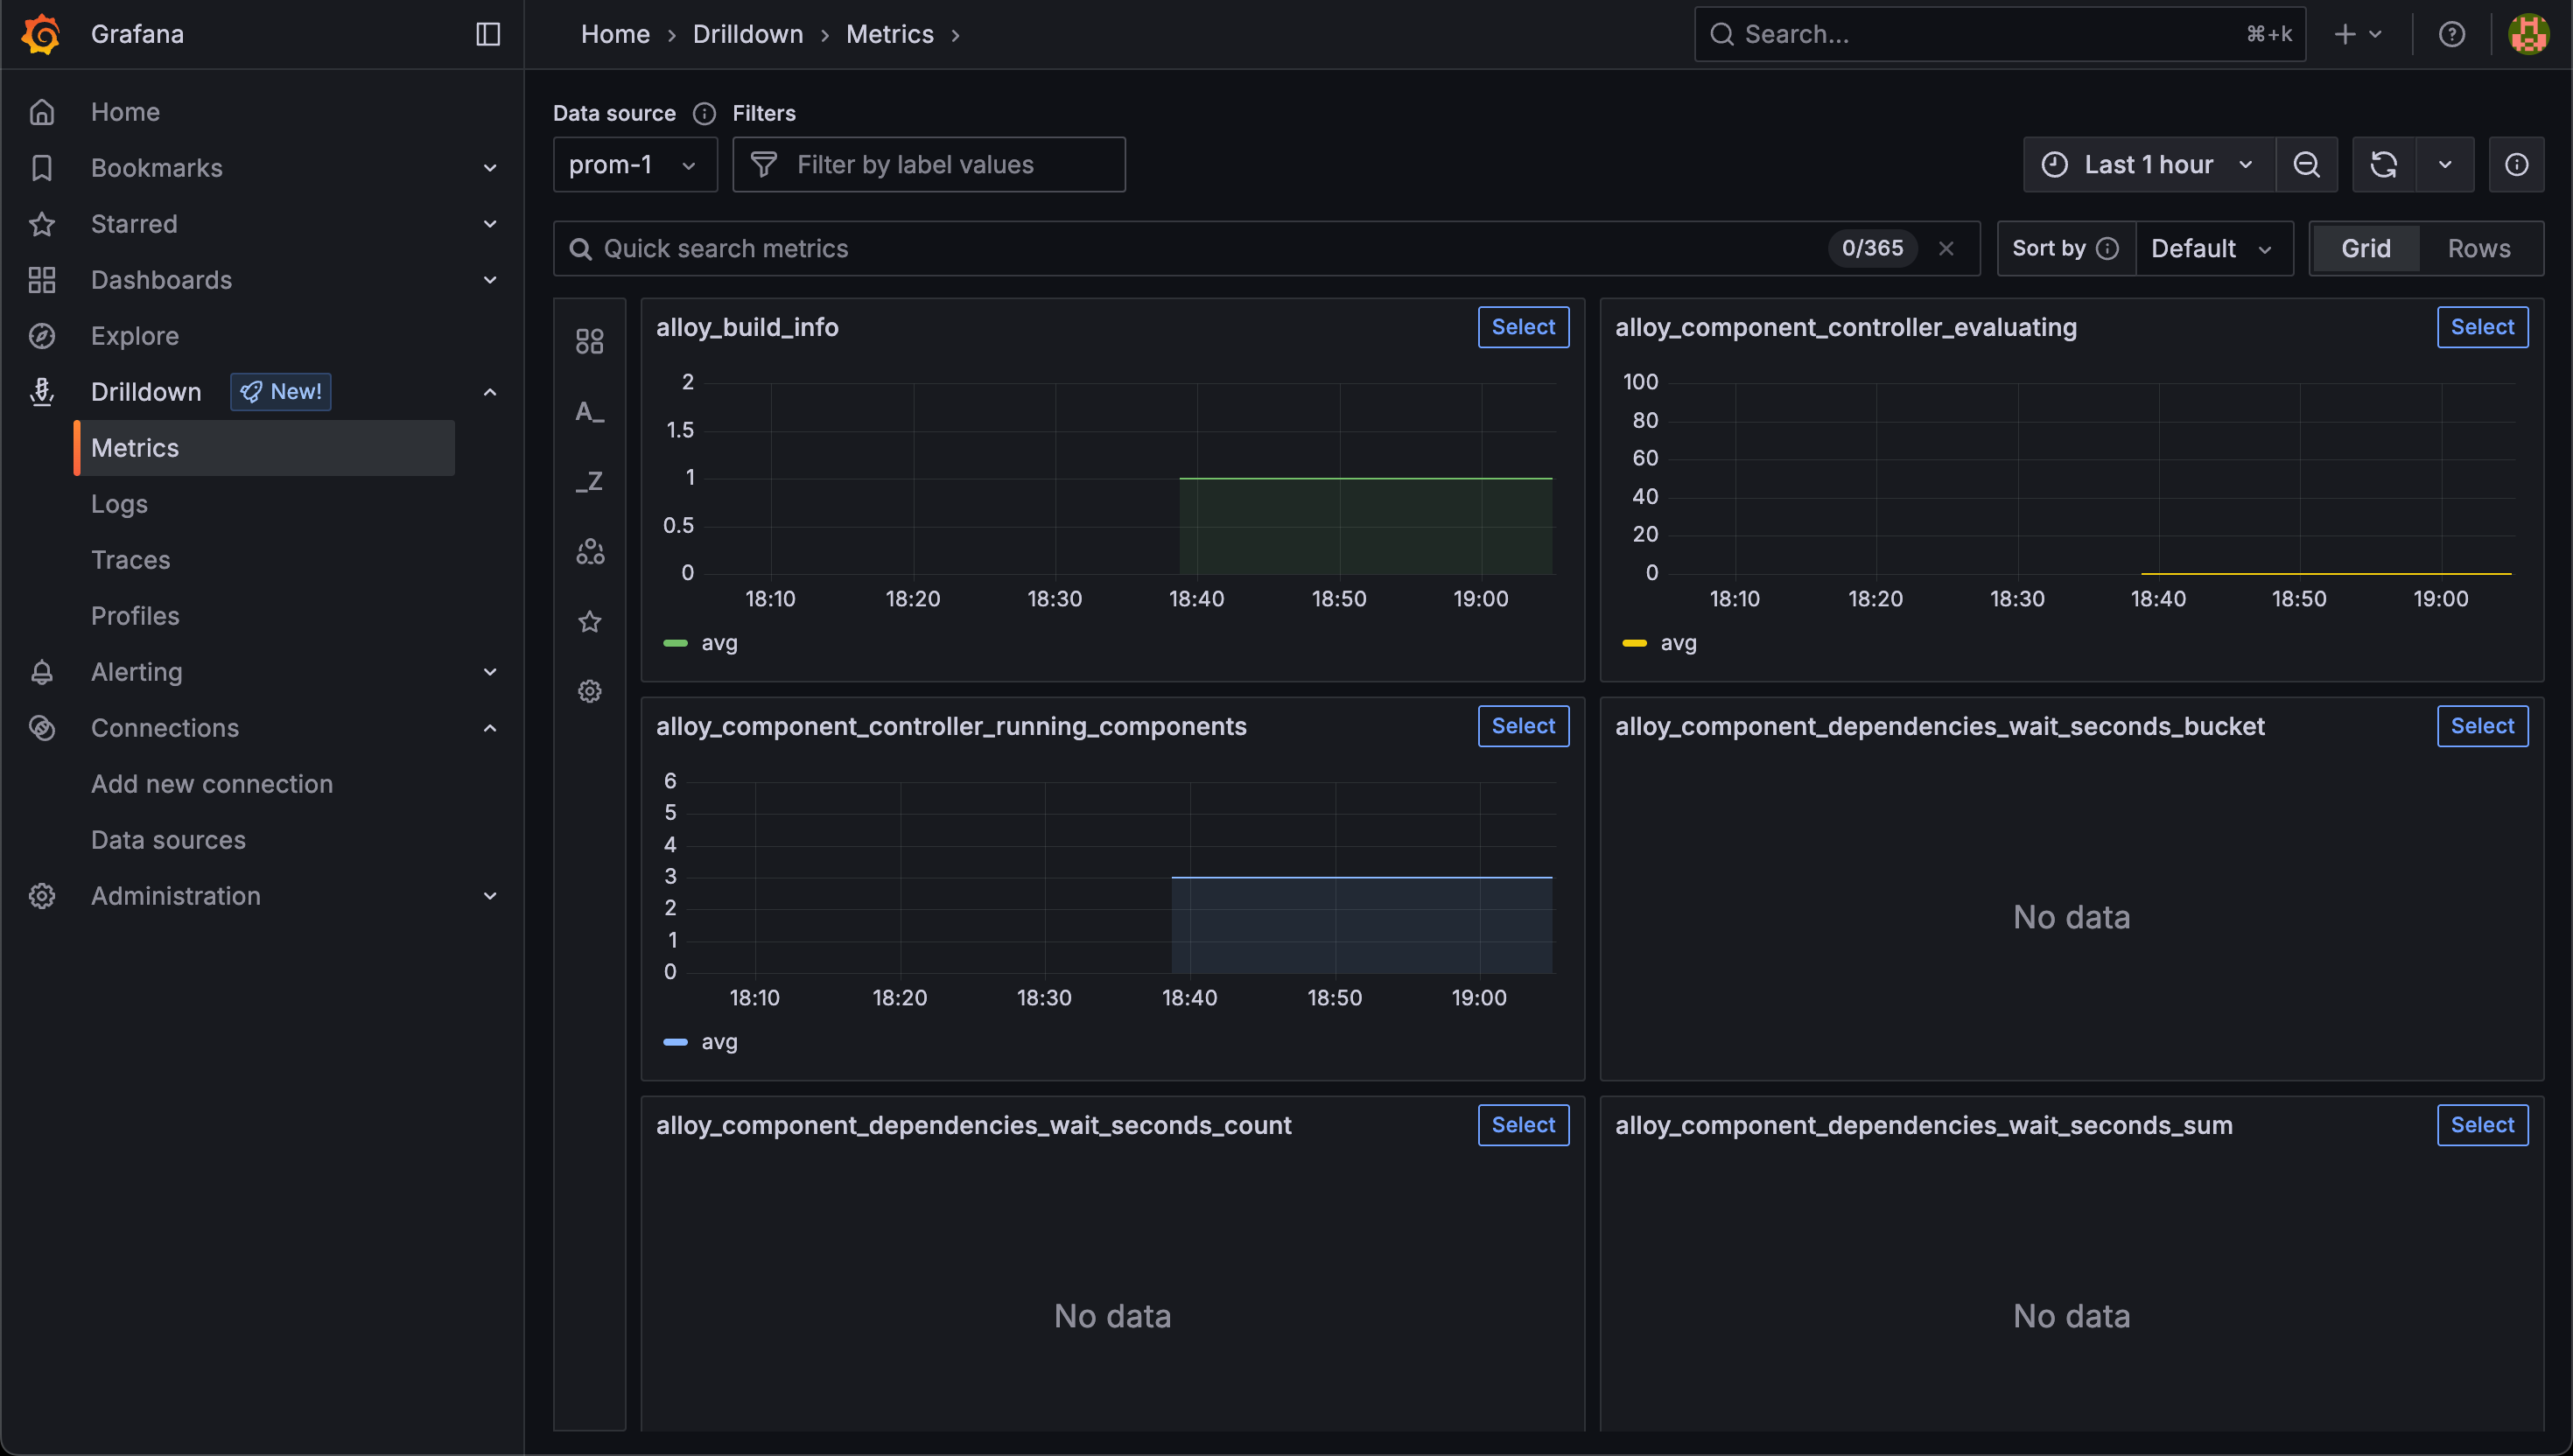
Task: Select alloy_component_dependencies_wait_seconds_count metric
Action: 1523,1125
